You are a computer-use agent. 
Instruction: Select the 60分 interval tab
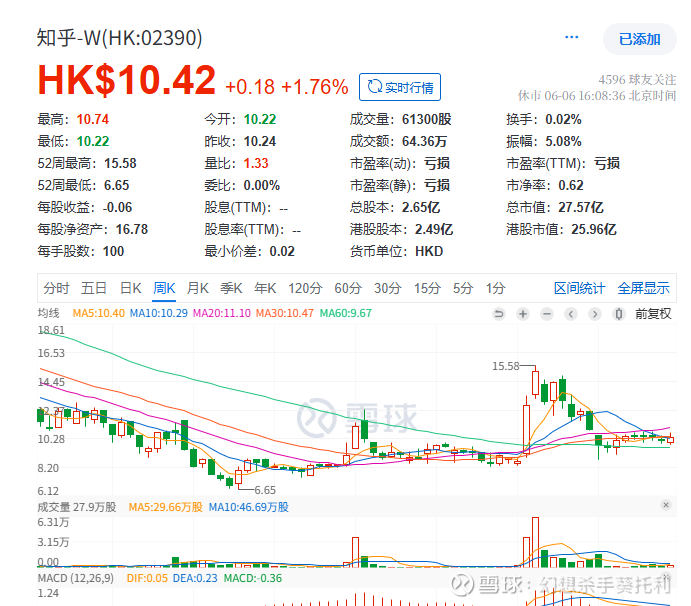click(x=348, y=288)
